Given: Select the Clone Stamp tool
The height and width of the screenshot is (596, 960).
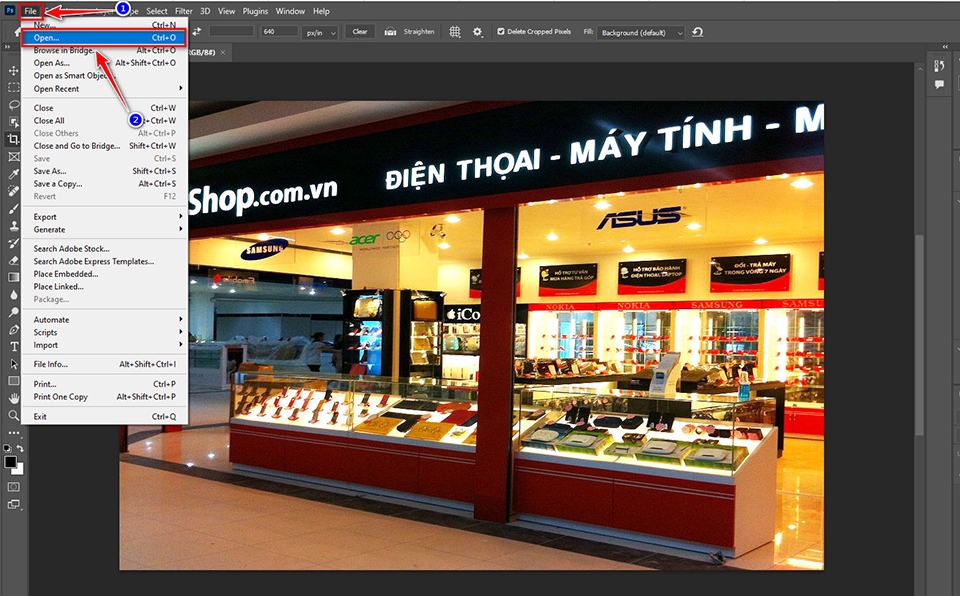Looking at the screenshot, I should coord(13,225).
